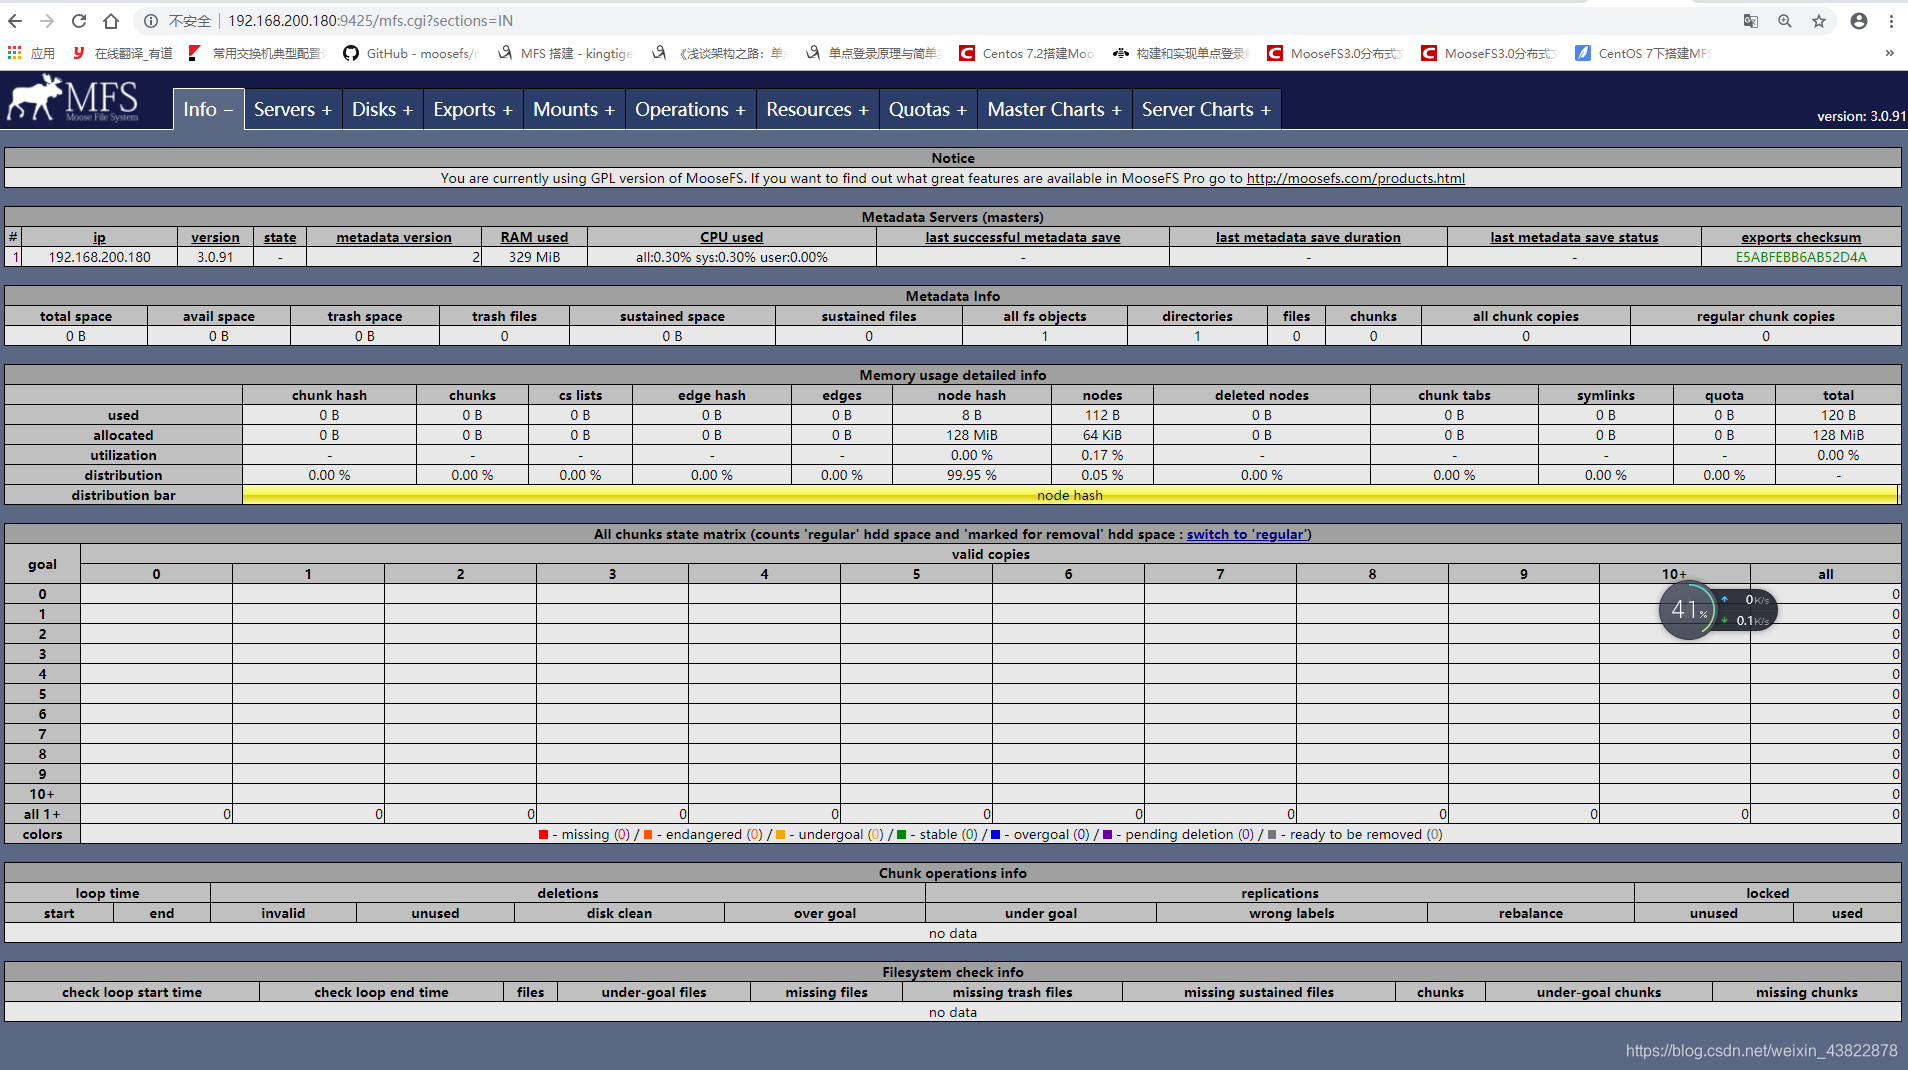Select the exports checksum value E5ABFEBB6AB52D4A
The height and width of the screenshot is (1070, 1908).
[1801, 257]
